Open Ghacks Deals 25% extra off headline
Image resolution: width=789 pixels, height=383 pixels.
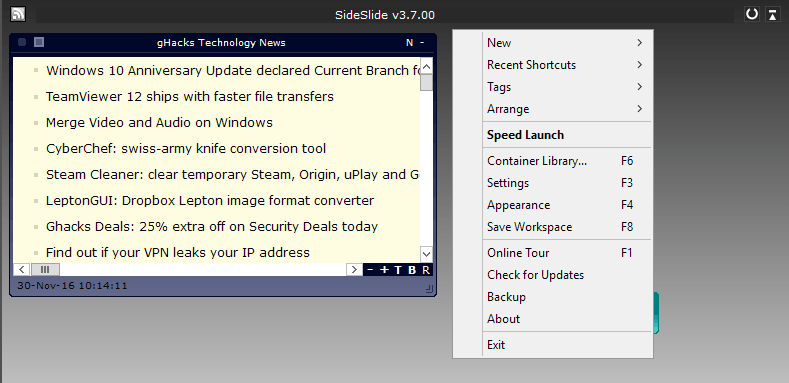tap(212, 226)
